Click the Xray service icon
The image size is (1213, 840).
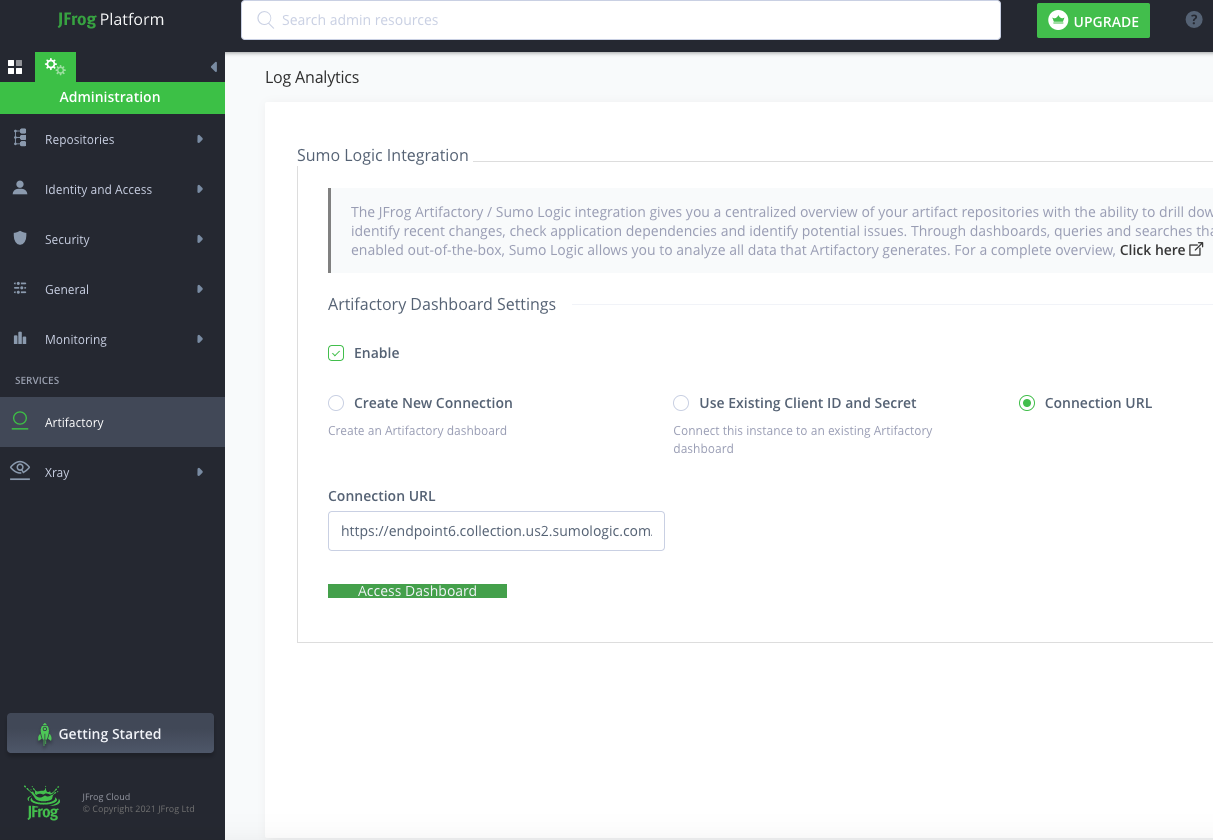[20, 471]
